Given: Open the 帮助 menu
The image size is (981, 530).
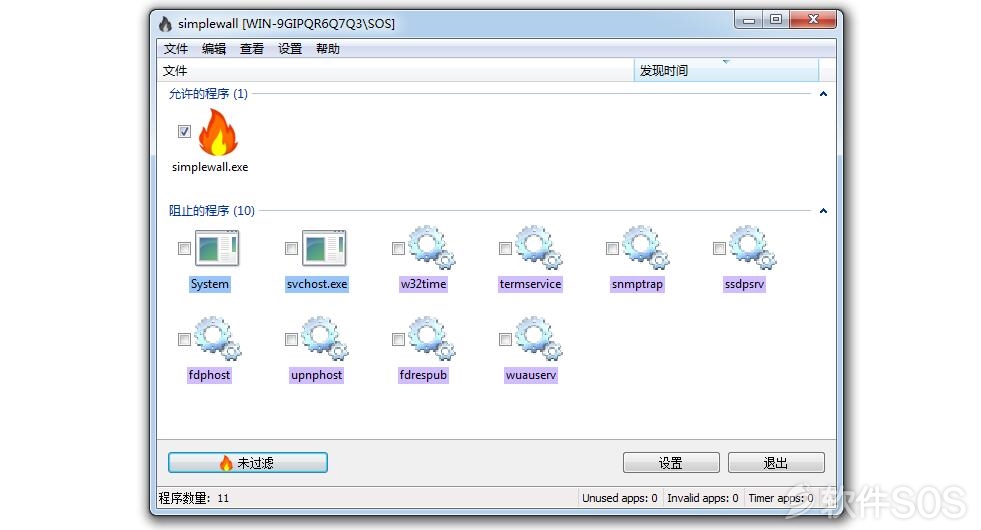Looking at the screenshot, I should 328,49.
